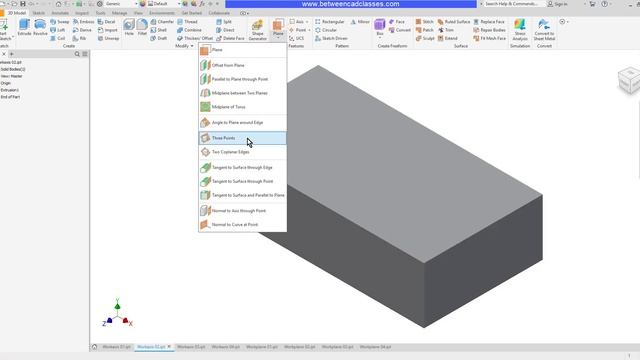The height and width of the screenshot is (360, 640).
Task: Click the Direct edit tool
Action: [225, 30]
